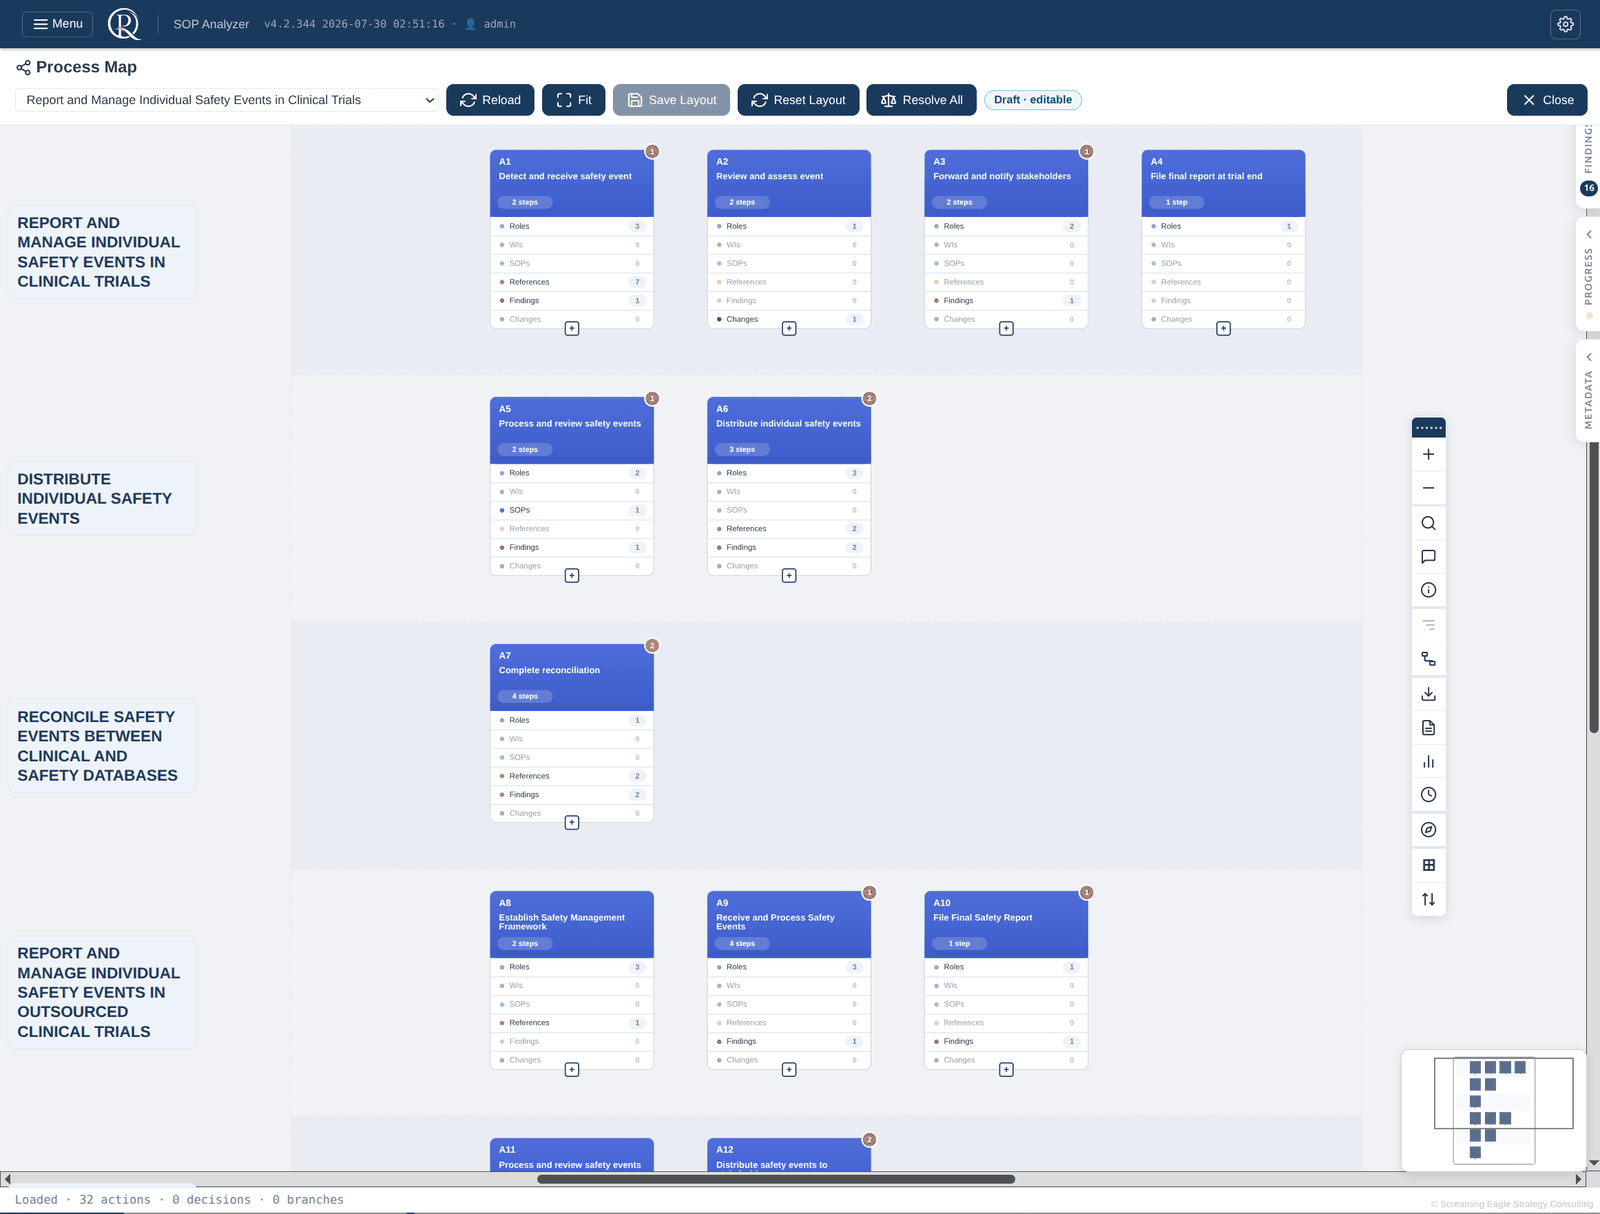This screenshot has height=1214, width=1600.
Task: Open the search magnifier tool
Action: pyautogui.click(x=1428, y=523)
